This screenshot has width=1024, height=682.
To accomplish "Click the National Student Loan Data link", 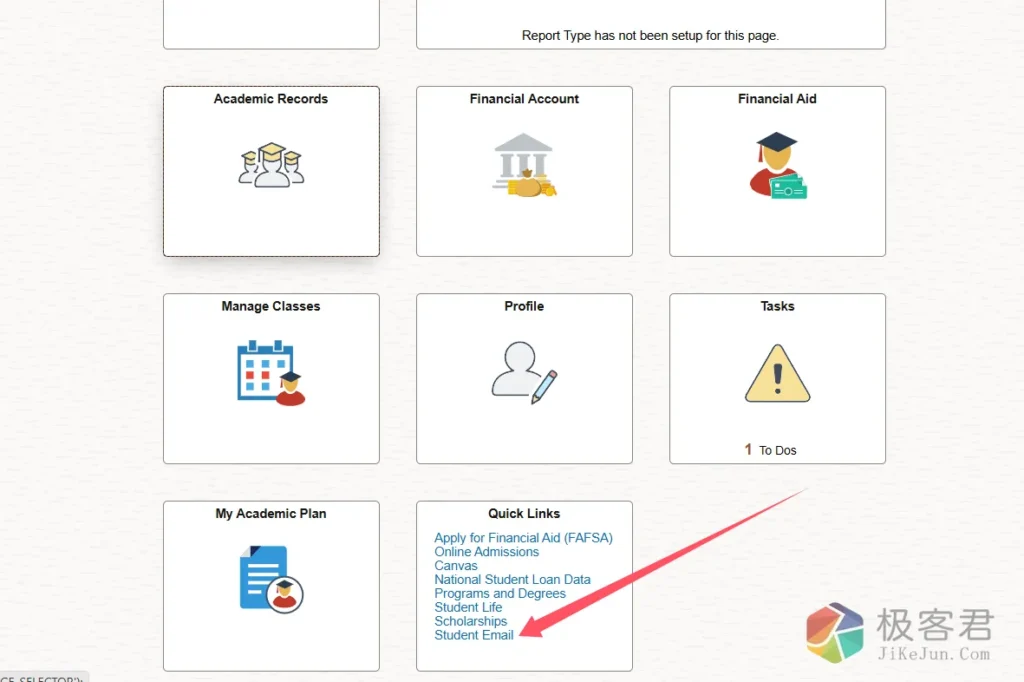I will 512,580.
